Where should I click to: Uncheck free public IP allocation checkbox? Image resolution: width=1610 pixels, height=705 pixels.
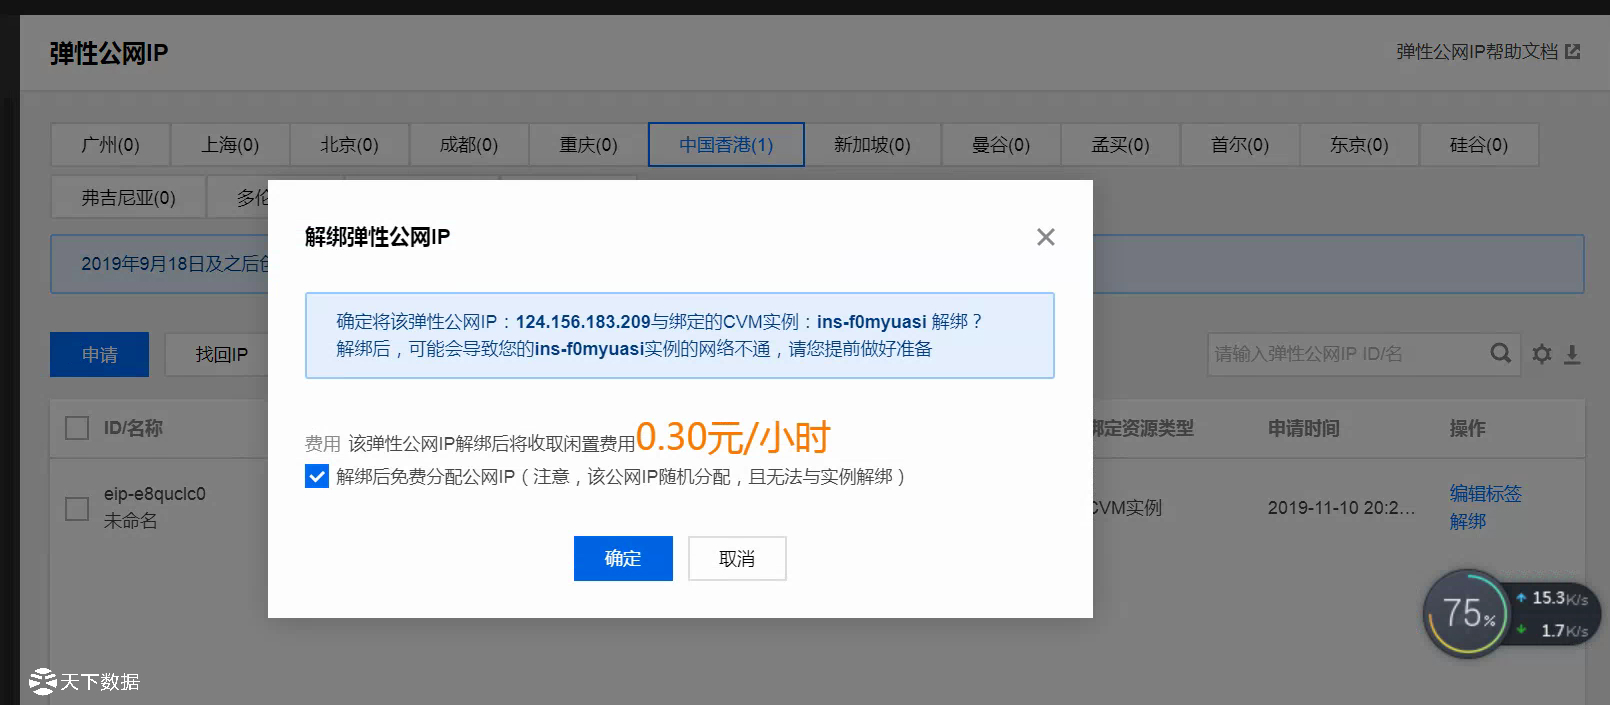317,477
